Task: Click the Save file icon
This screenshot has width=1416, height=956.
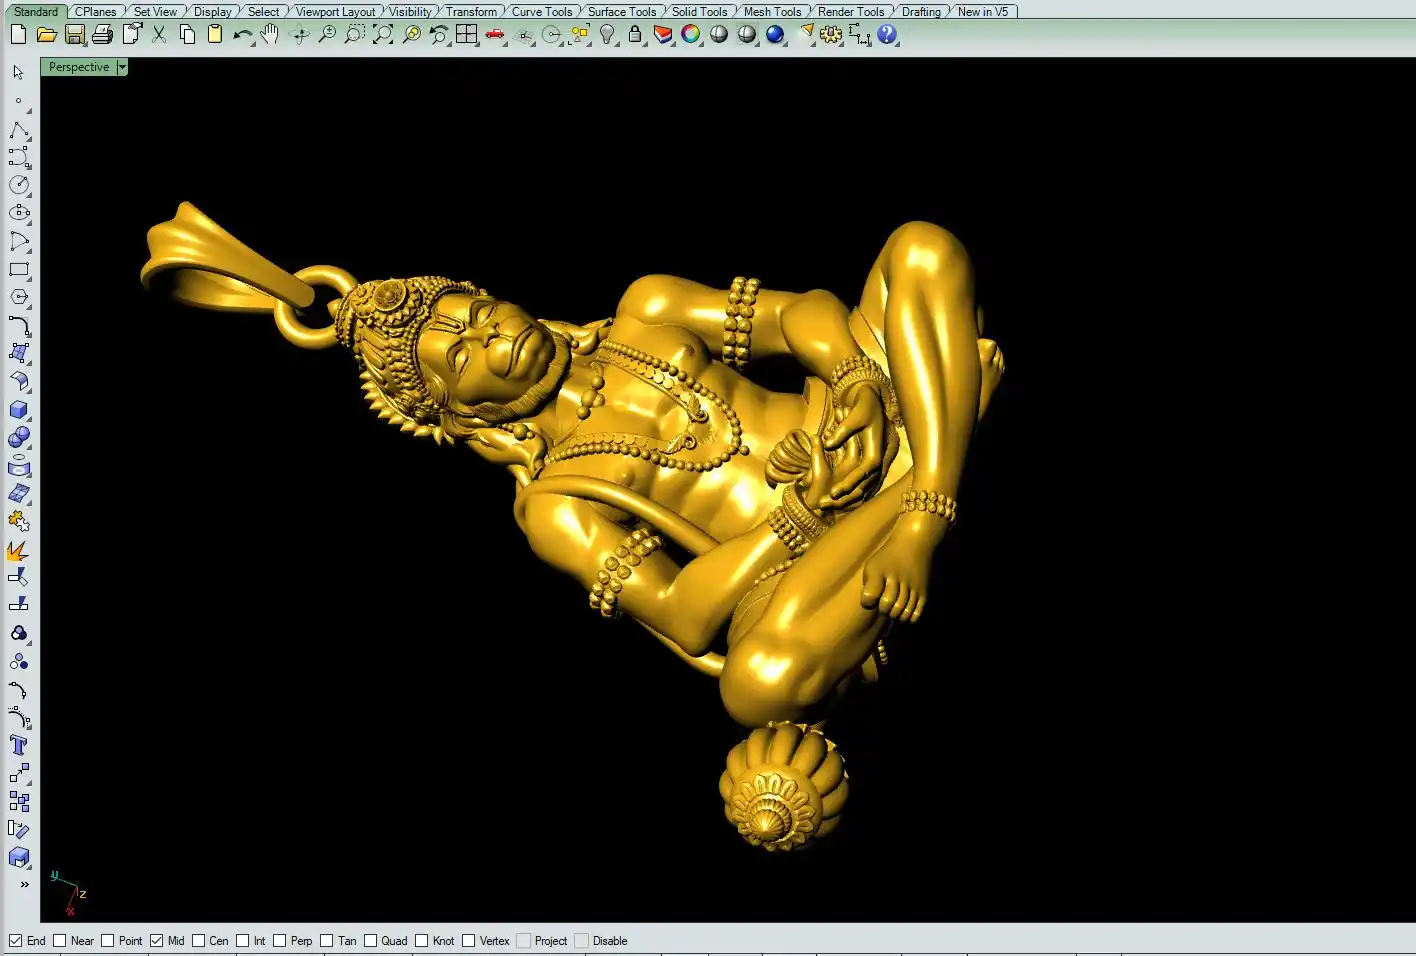Action: tap(74, 35)
